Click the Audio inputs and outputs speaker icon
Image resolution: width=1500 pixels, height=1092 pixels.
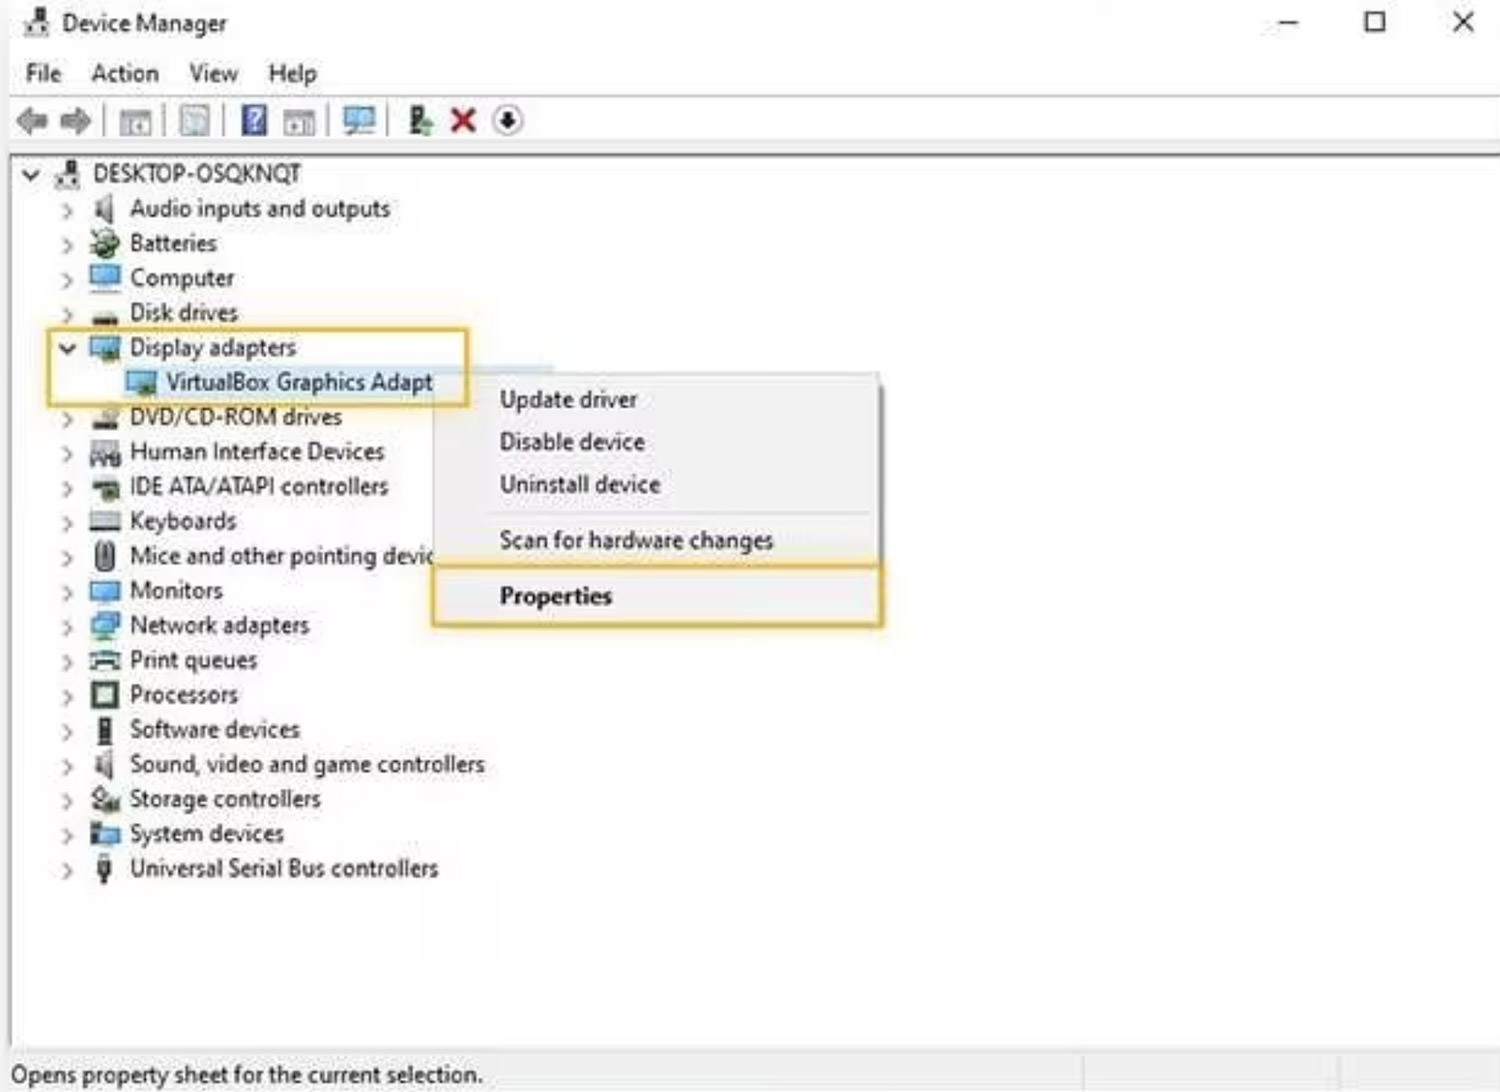pyautogui.click(x=104, y=209)
